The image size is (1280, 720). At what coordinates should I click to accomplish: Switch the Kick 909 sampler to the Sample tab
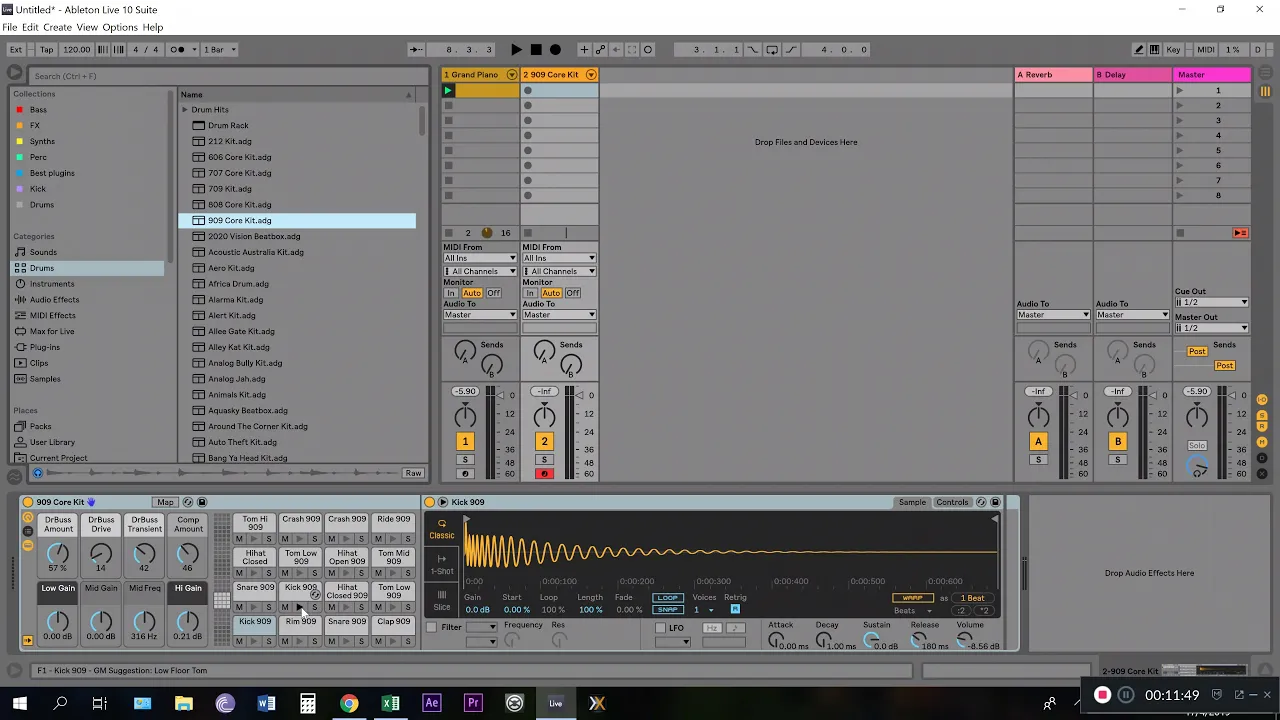tap(912, 502)
